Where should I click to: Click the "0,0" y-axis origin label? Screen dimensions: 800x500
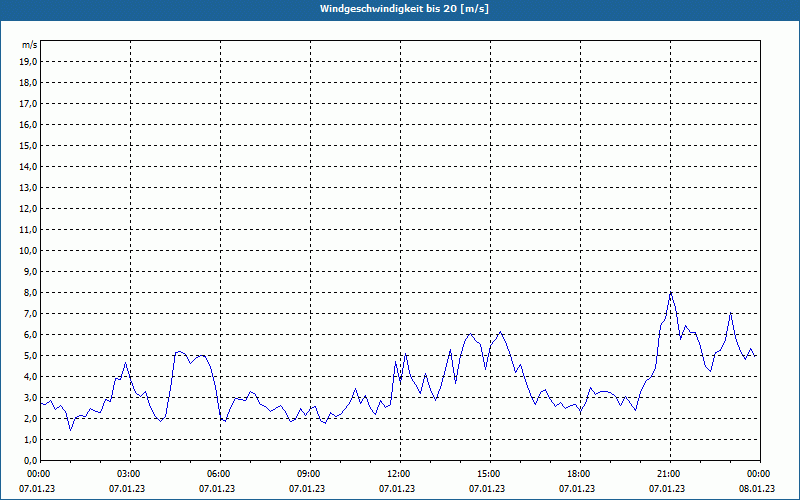31,460
